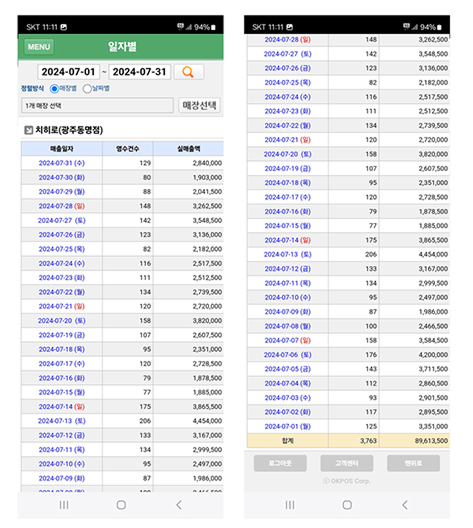
Task: Tap home icon in right phone navigation
Action: 347,505
